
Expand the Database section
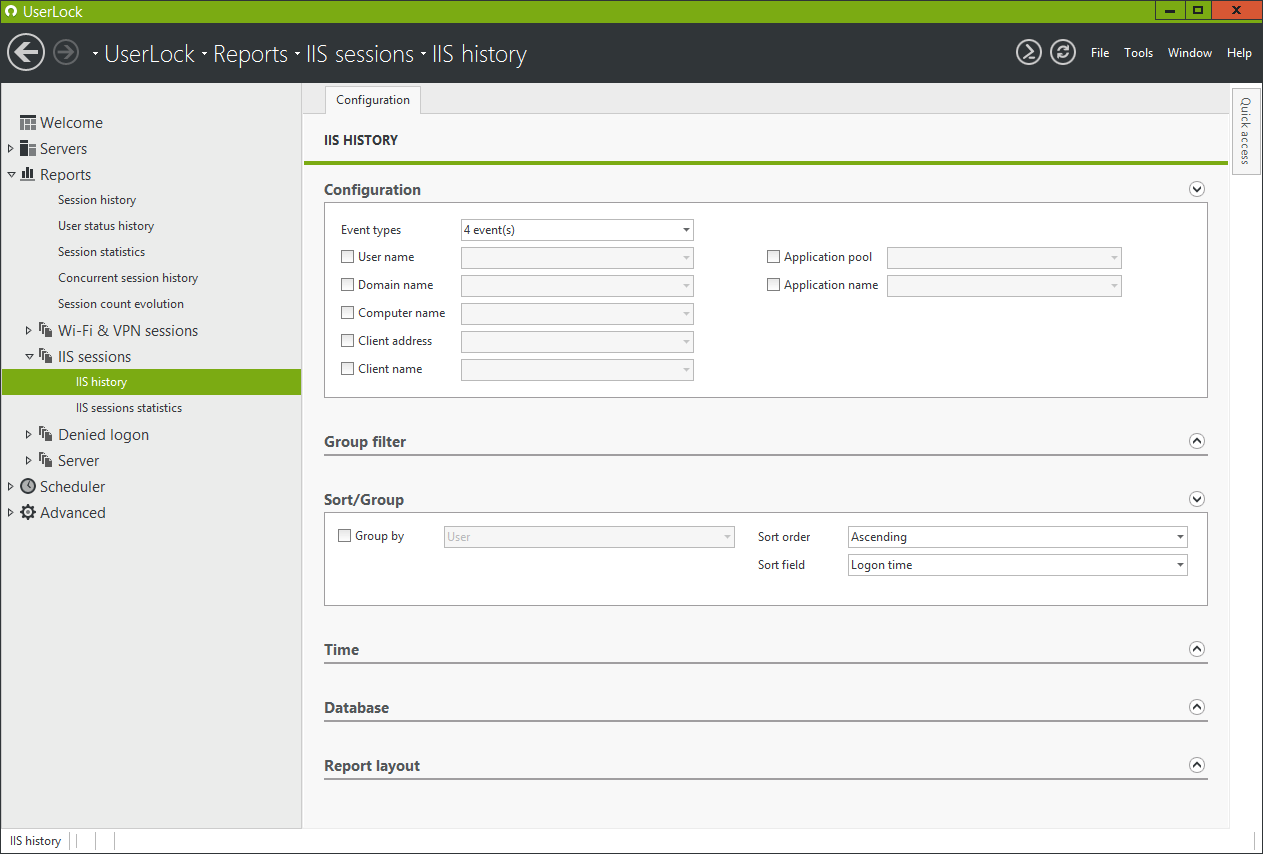point(1197,707)
